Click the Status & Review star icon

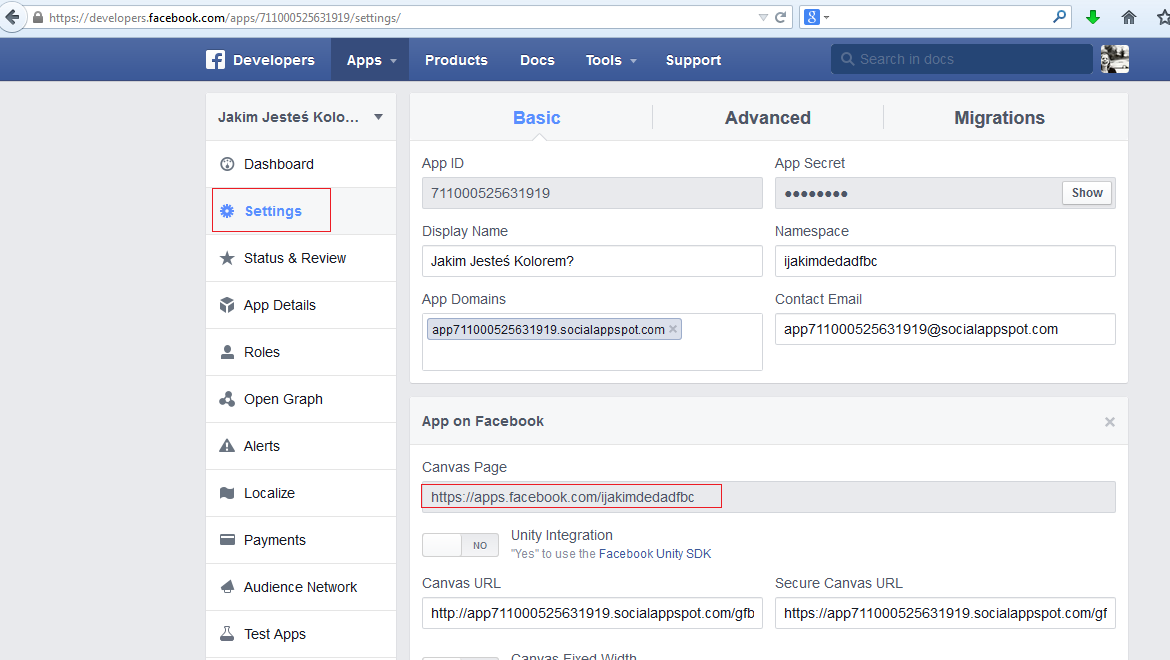[x=228, y=258]
